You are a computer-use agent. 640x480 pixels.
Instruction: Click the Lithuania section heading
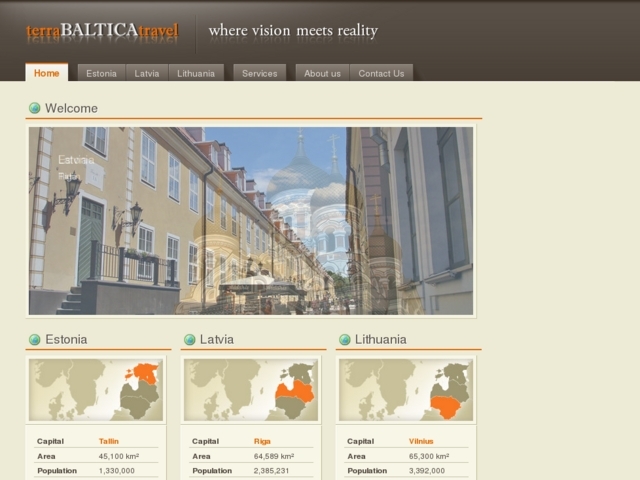380,339
